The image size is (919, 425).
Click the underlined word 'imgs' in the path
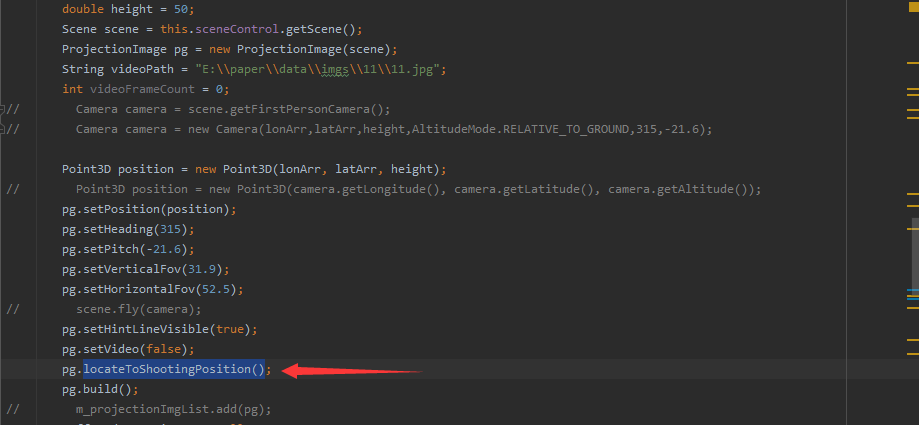pyautogui.click(x=335, y=69)
